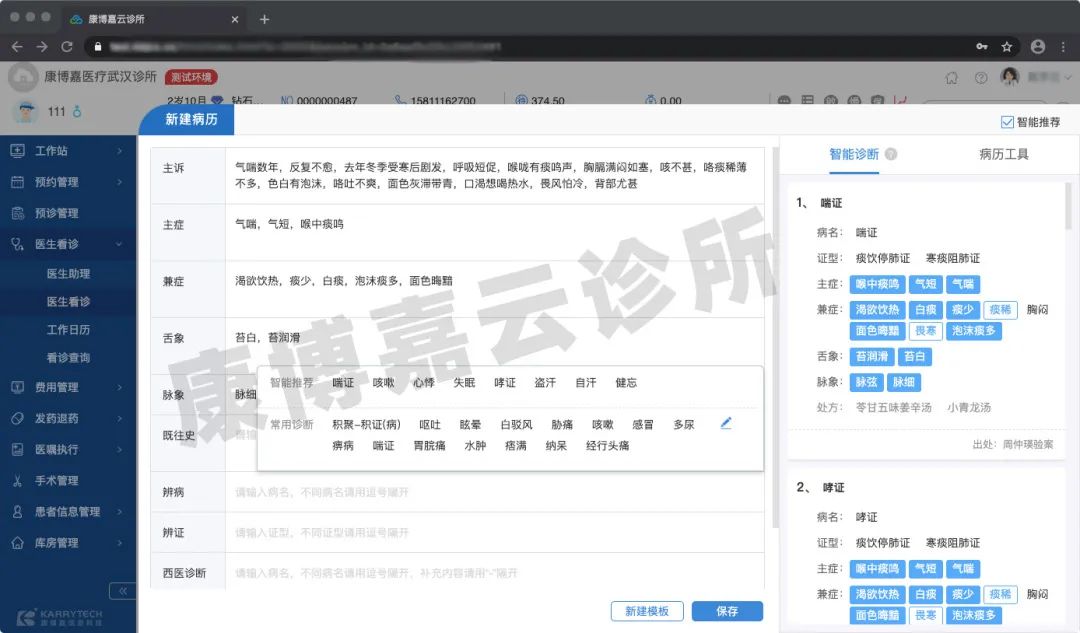1080x633 pixels.
Task: Click the 新建模板 button
Action: (x=646, y=611)
